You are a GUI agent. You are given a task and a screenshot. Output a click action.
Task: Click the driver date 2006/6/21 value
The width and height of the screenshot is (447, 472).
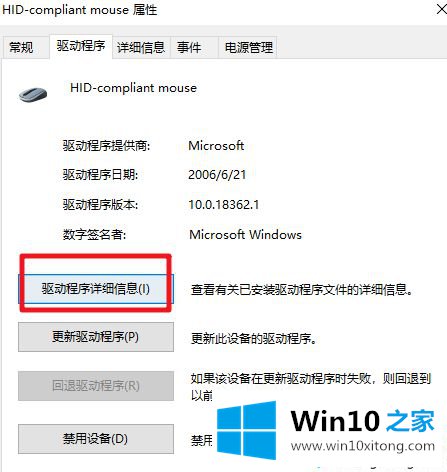[217, 175]
